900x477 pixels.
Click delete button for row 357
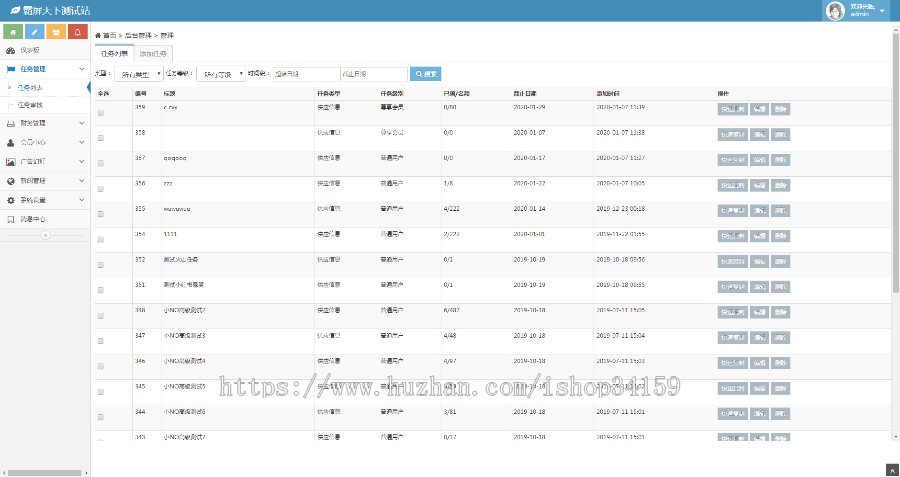point(780,160)
